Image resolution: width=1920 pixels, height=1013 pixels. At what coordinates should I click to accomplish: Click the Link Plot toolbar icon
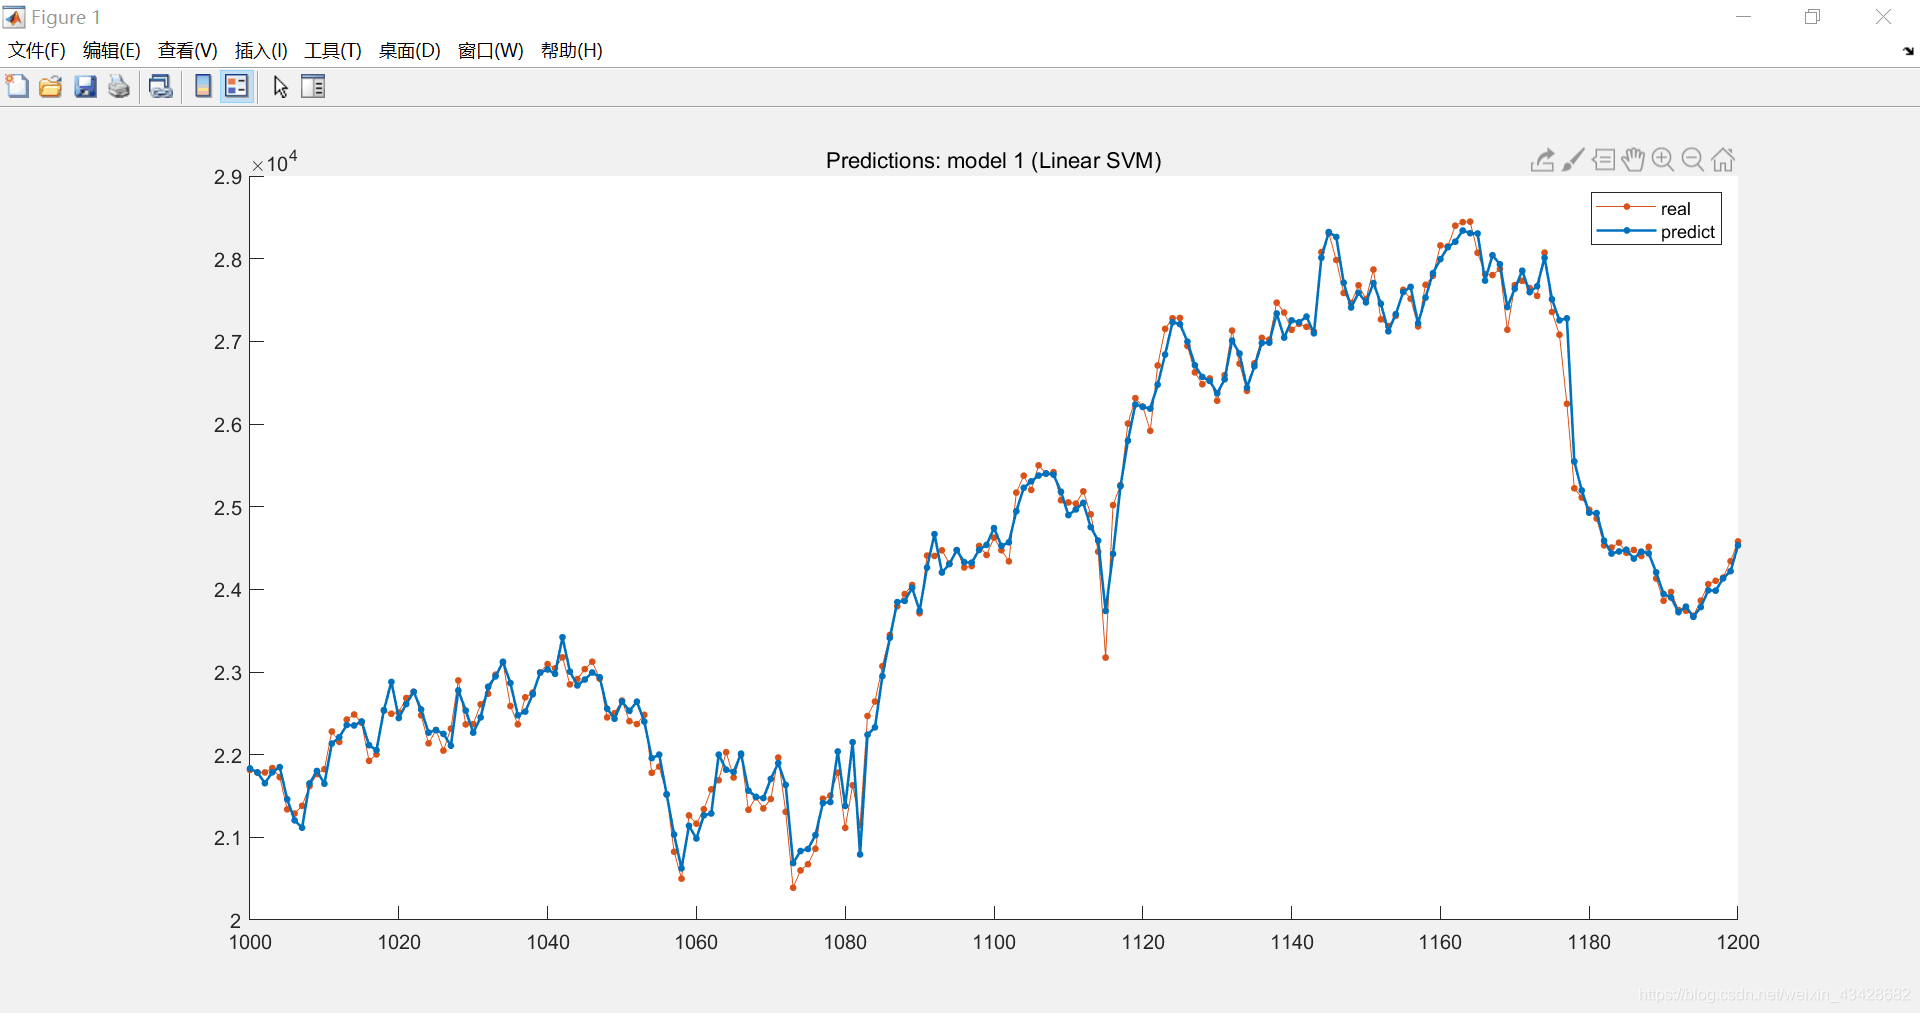pos(160,87)
